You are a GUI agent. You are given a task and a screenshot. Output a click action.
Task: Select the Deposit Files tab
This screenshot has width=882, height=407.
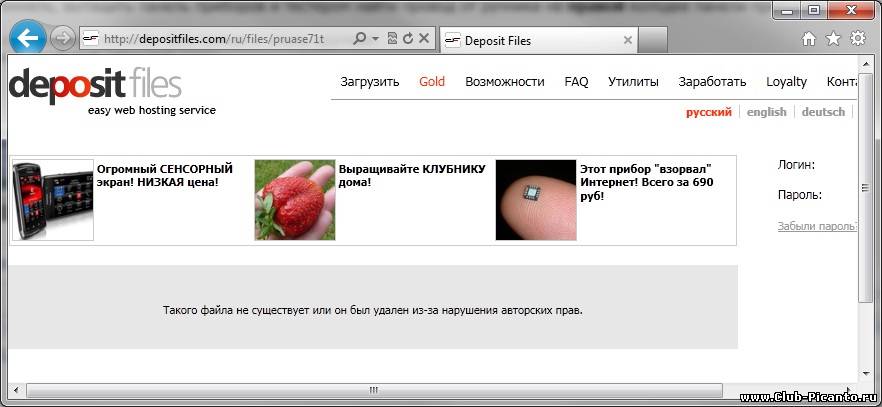point(538,40)
